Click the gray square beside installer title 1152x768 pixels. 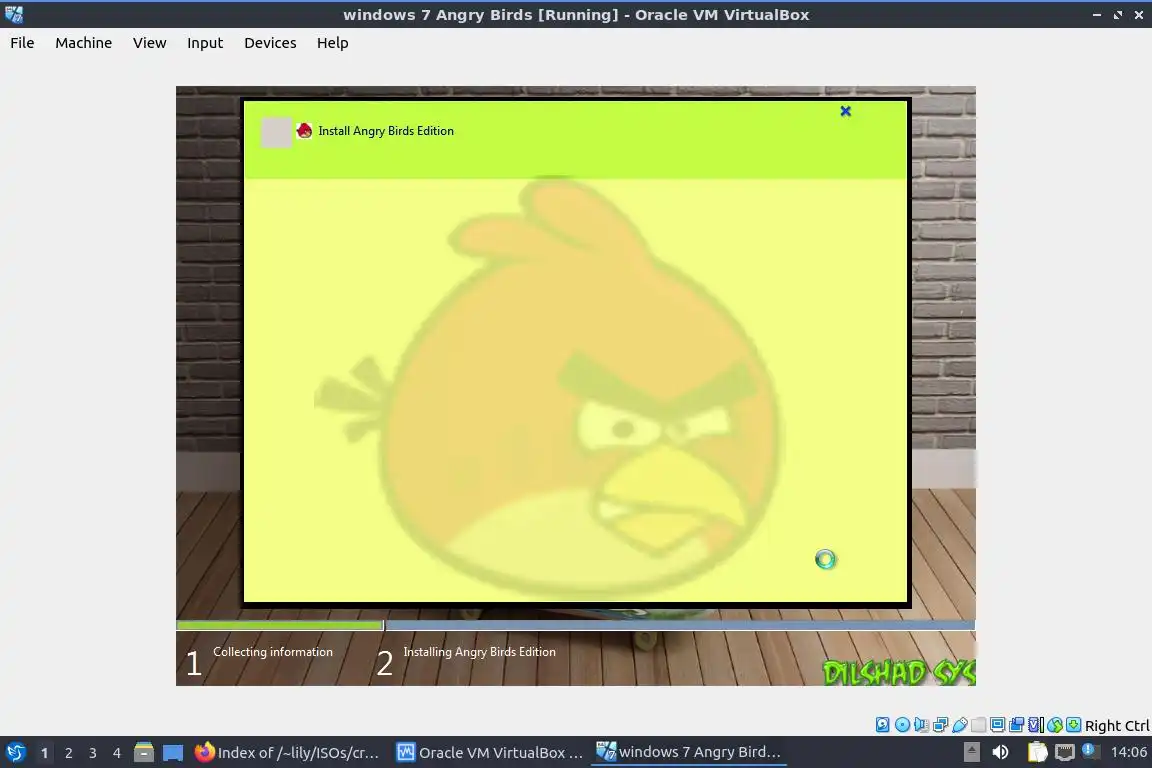pyautogui.click(x=276, y=132)
